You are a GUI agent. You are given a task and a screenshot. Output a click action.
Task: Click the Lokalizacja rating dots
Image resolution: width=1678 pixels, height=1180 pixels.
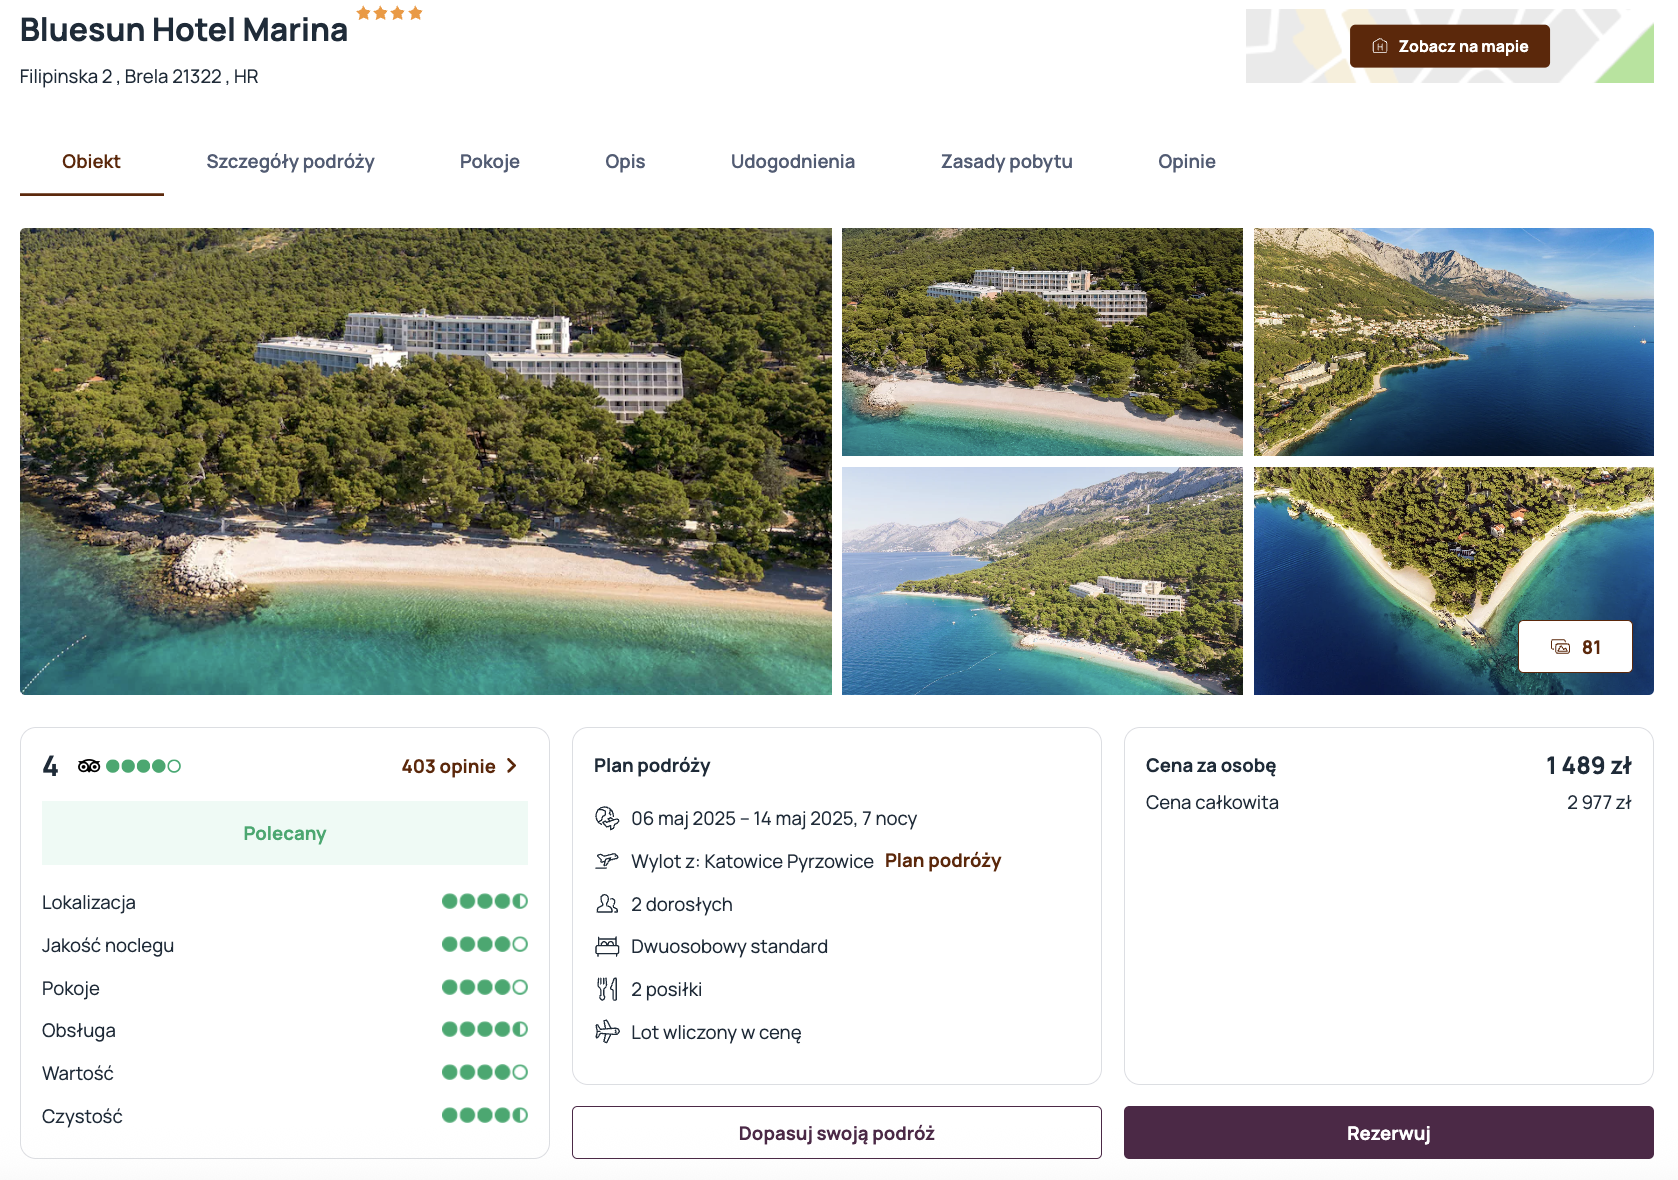[485, 901]
